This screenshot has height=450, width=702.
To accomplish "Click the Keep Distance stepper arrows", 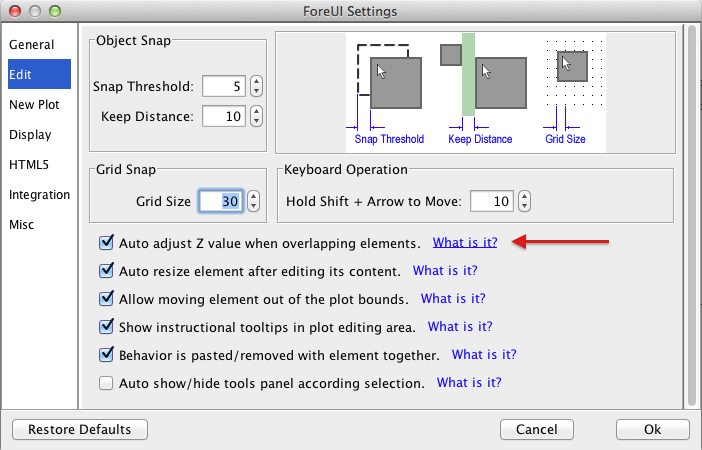I will (256, 117).
